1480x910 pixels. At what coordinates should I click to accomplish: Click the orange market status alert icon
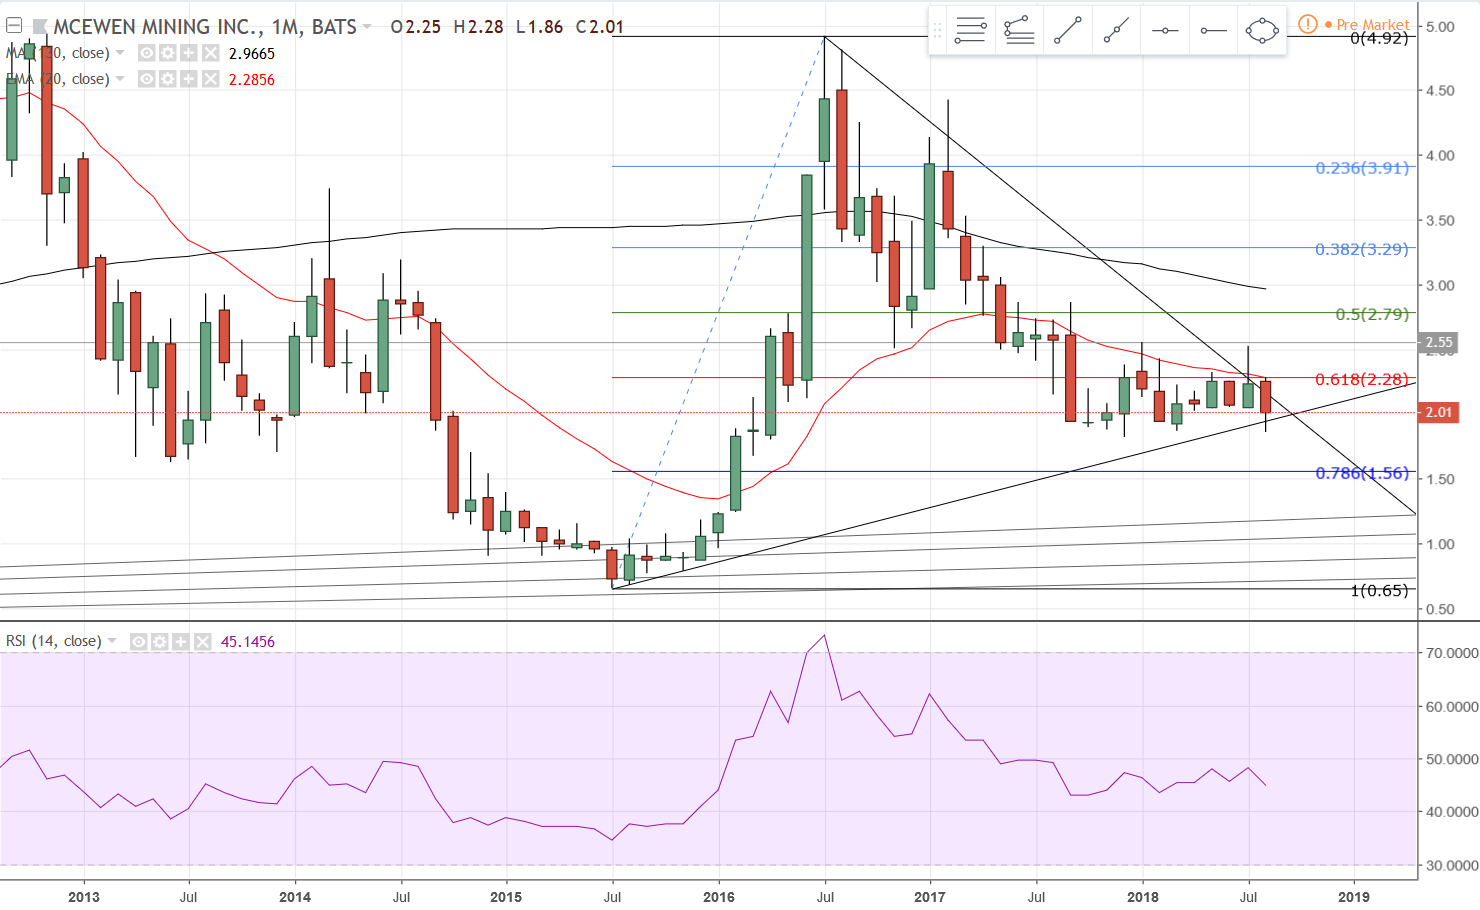(1307, 24)
